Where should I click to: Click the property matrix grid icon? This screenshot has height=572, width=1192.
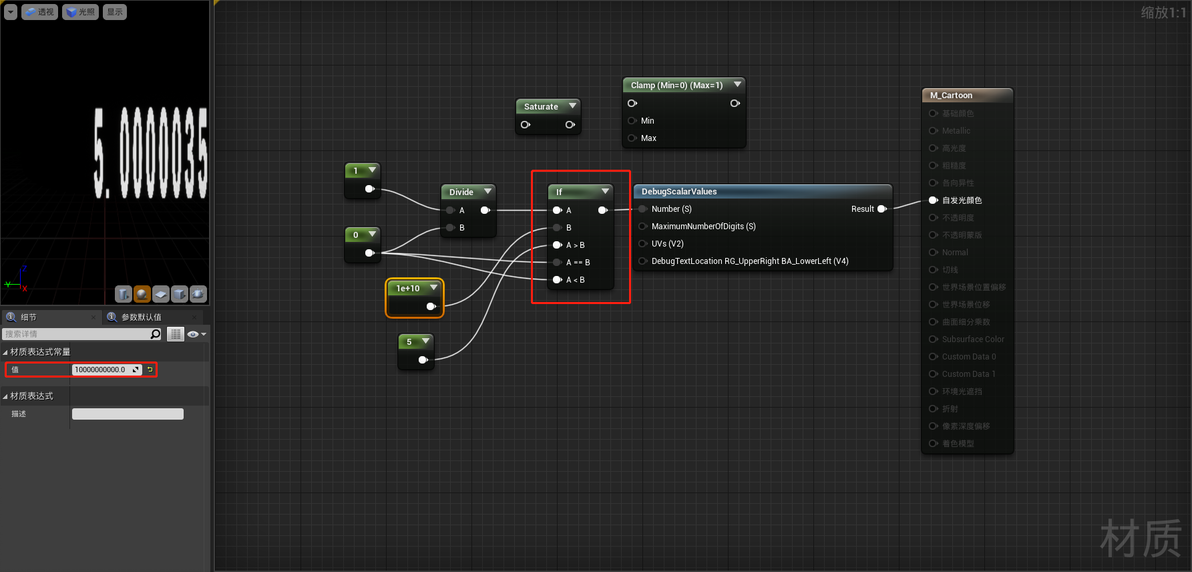[176, 334]
